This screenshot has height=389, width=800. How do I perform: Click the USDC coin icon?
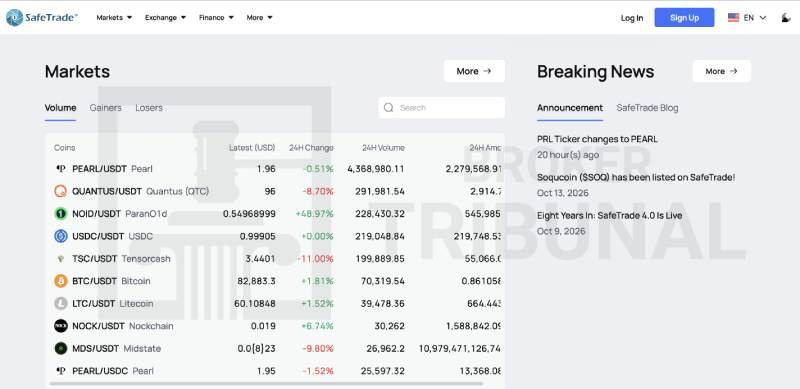click(61, 236)
